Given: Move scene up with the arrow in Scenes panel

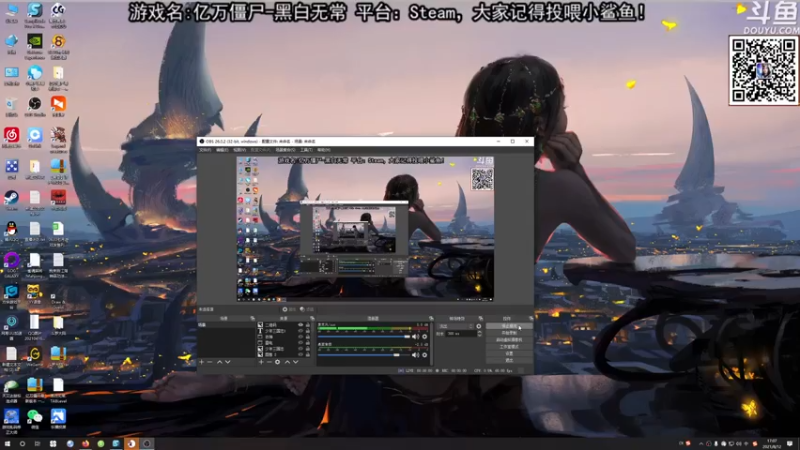Looking at the screenshot, I should (x=219, y=362).
